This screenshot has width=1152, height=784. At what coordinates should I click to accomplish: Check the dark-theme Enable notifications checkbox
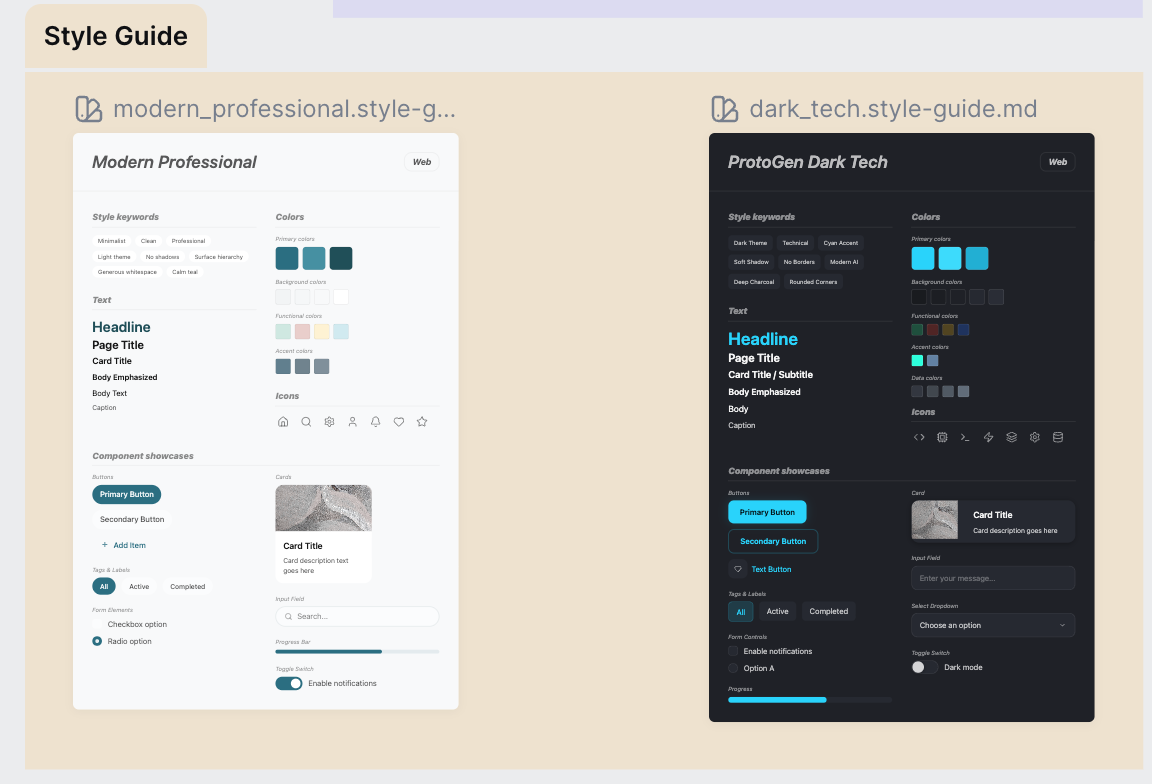click(733, 651)
